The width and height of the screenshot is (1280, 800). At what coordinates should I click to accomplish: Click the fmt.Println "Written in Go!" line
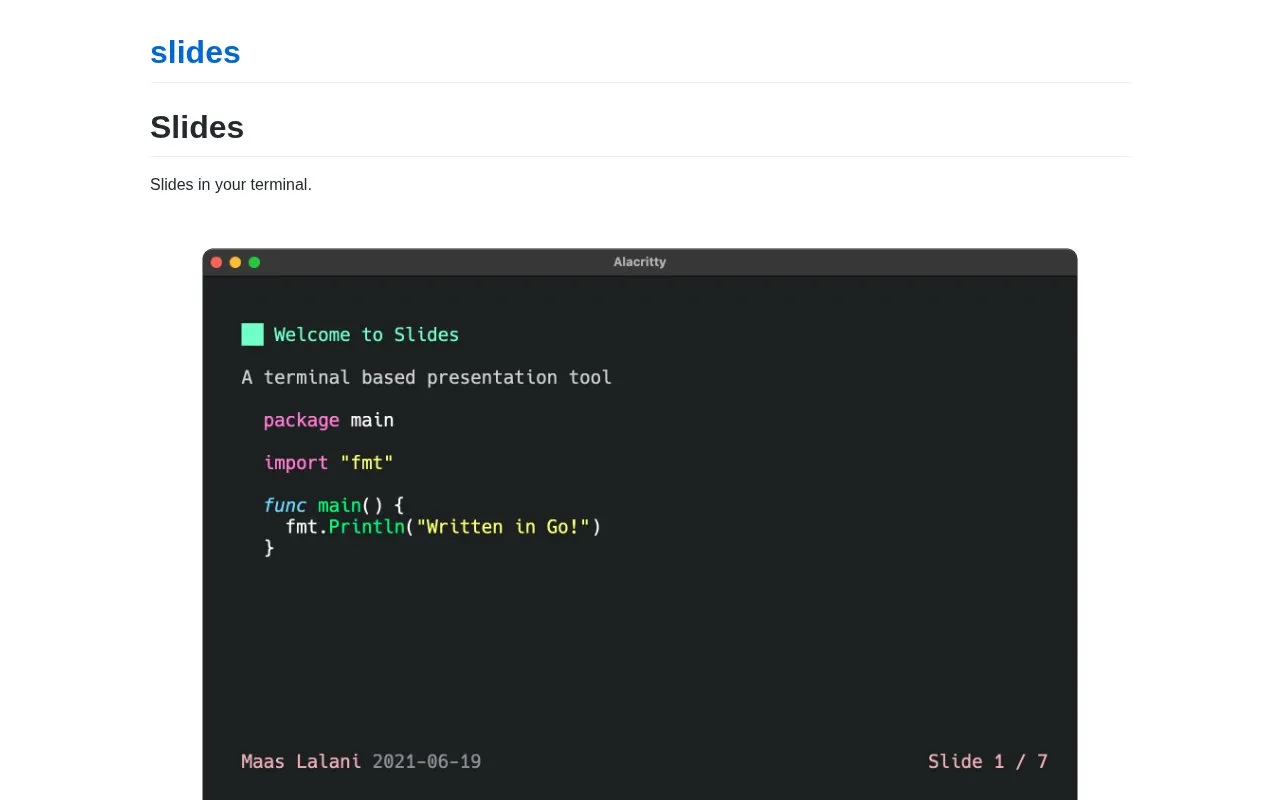[444, 526]
